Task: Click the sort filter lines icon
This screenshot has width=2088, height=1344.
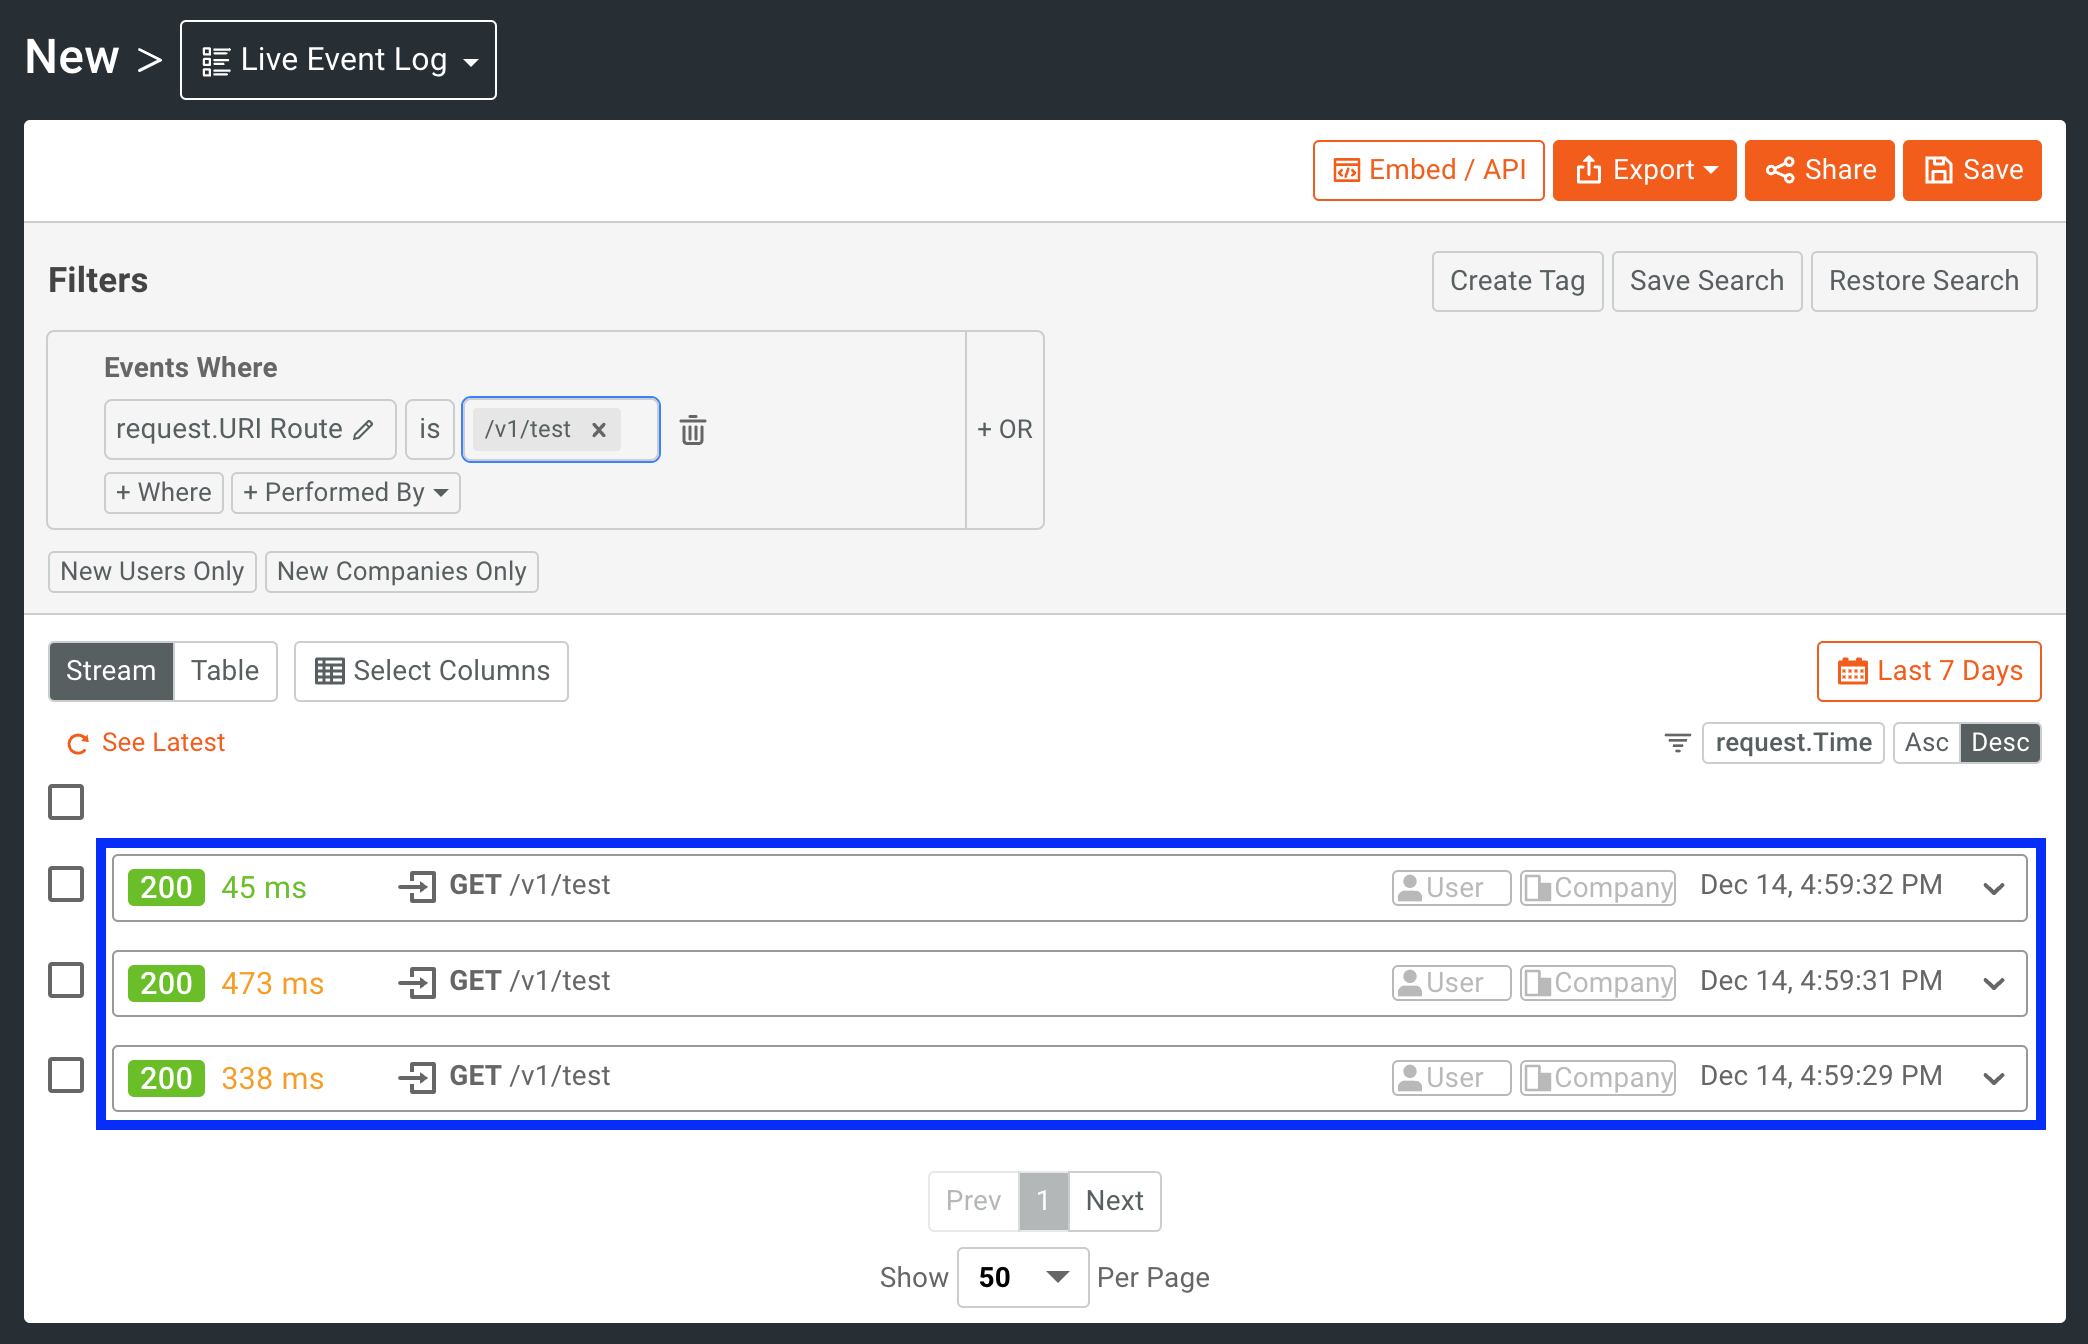Action: (1677, 742)
